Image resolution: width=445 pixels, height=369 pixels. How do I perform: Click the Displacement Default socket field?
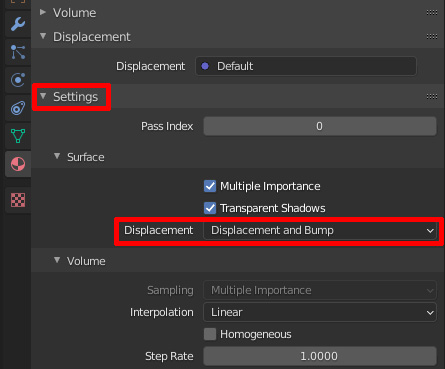pos(306,66)
